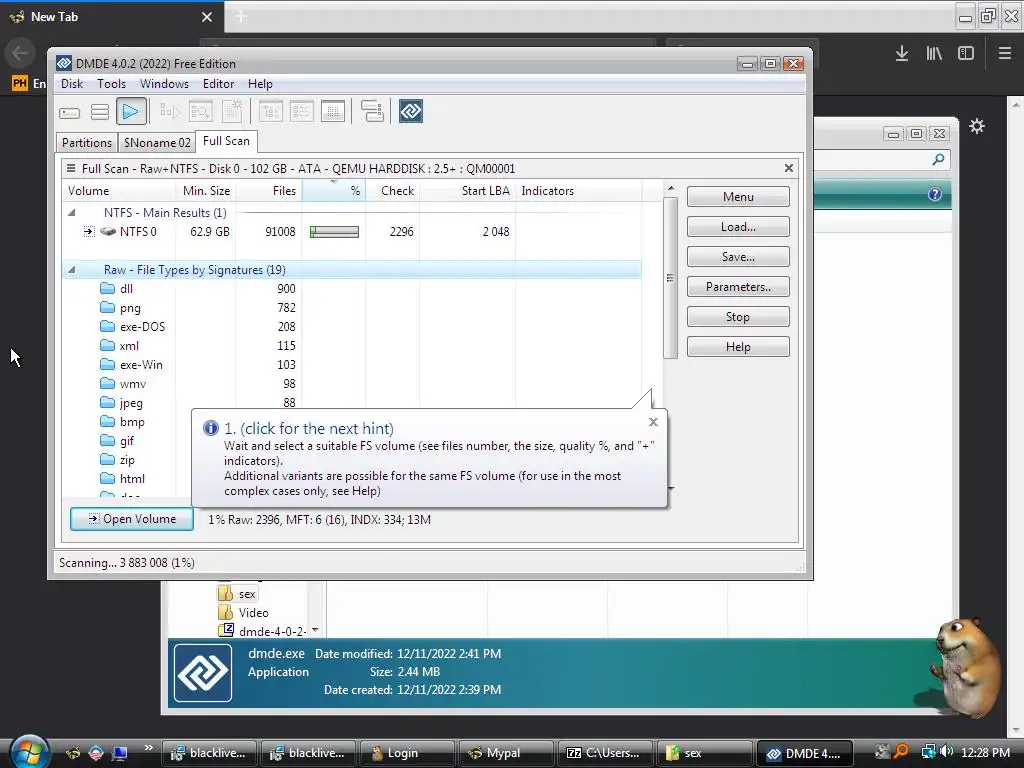Open the Parameters.. button
1024x768 pixels.
click(738, 287)
